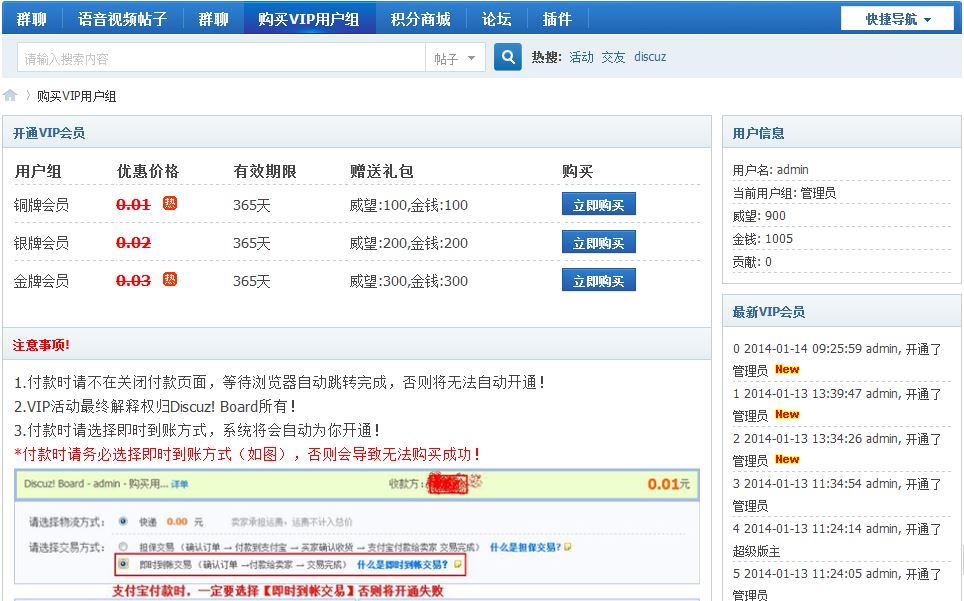This screenshot has width=964, height=601.
Task: Open the 论坛 nav item
Action: click(496, 19)
